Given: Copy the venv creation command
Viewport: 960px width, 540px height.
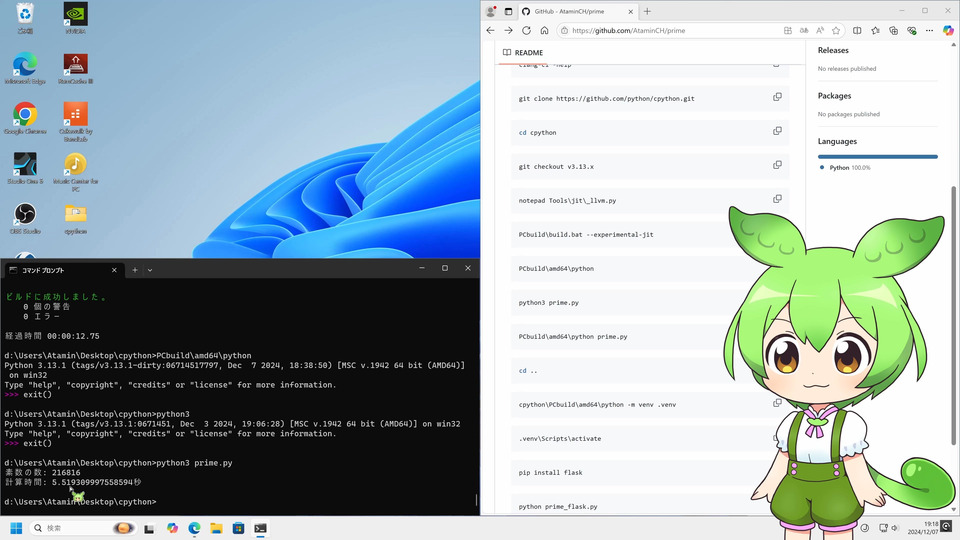Looking at the screenshot, I should point(777,403).
